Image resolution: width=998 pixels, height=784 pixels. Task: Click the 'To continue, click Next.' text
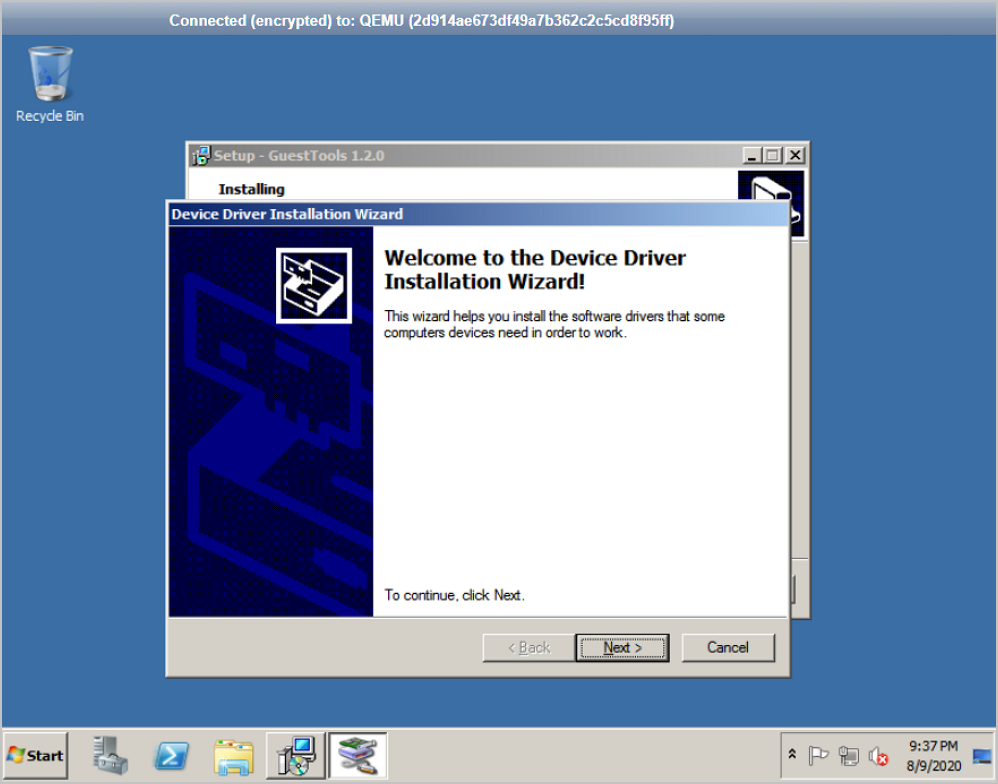pyautogui.click(x=454, y=595)
